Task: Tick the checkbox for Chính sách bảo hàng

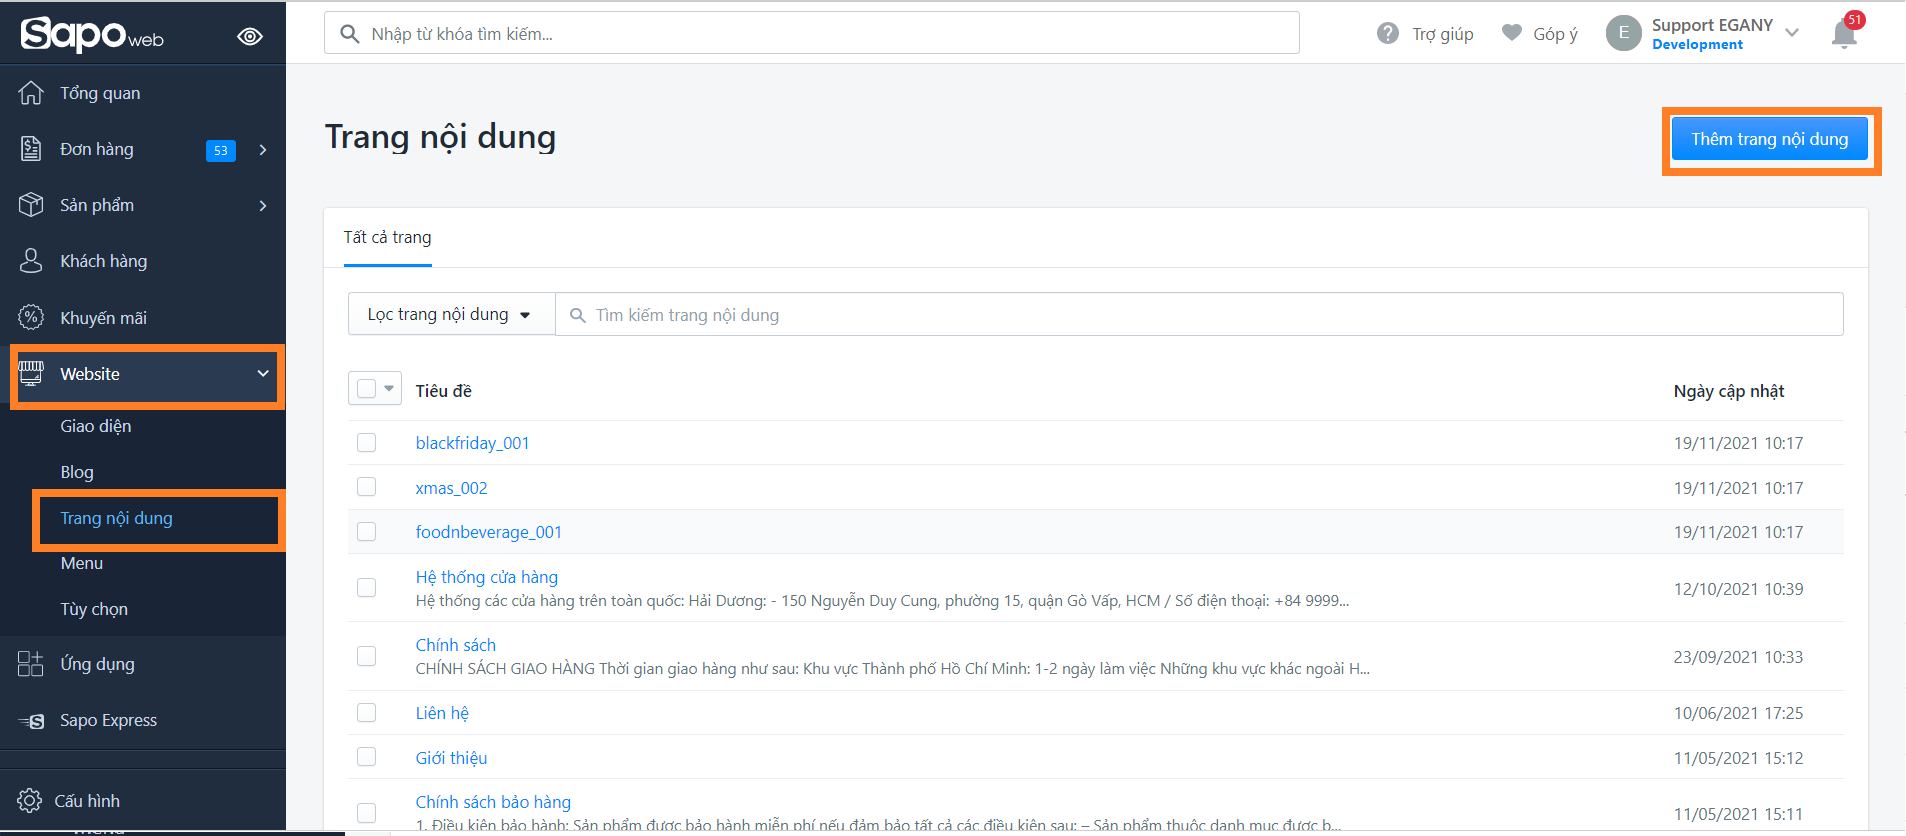Action: point(367,813)
